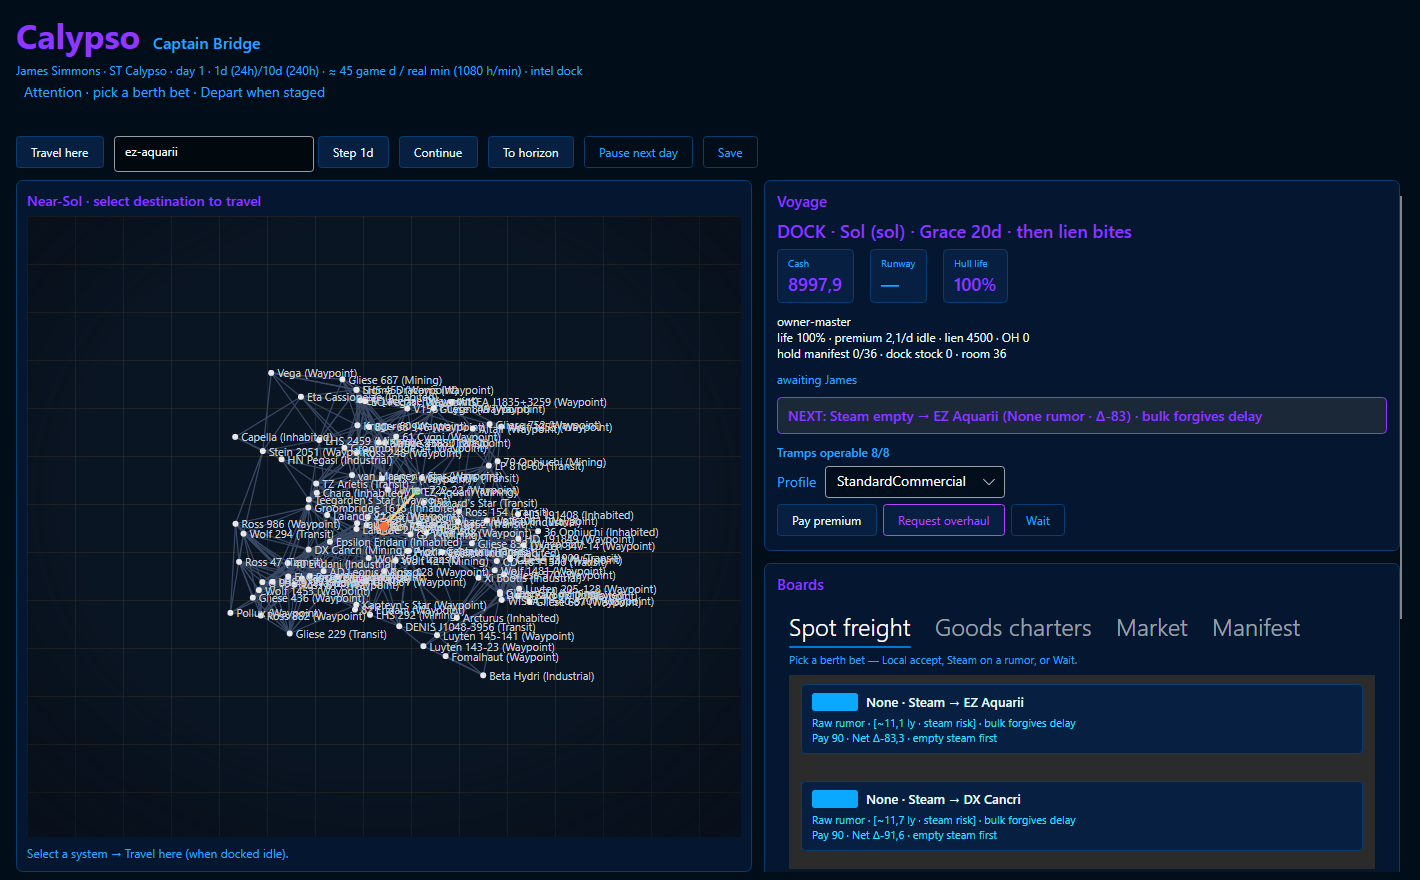Choose Ross 986 (Waypoint) on the map
Image resolution: width=1420 pixels, height=880 pixels.
(x=235, y=524)
